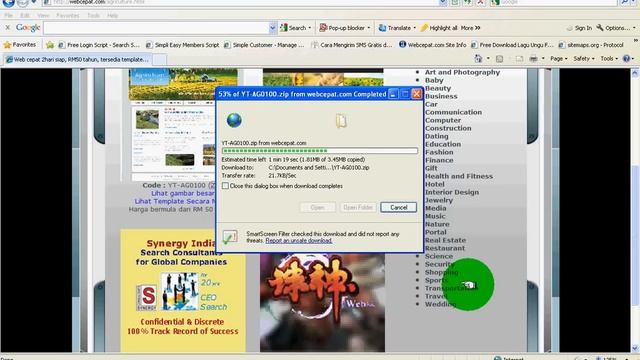This screenshot has height=360, width=640.
Task: Click the folder icon in download dialog
Action: pyautogui.click(x=341, y=121)
